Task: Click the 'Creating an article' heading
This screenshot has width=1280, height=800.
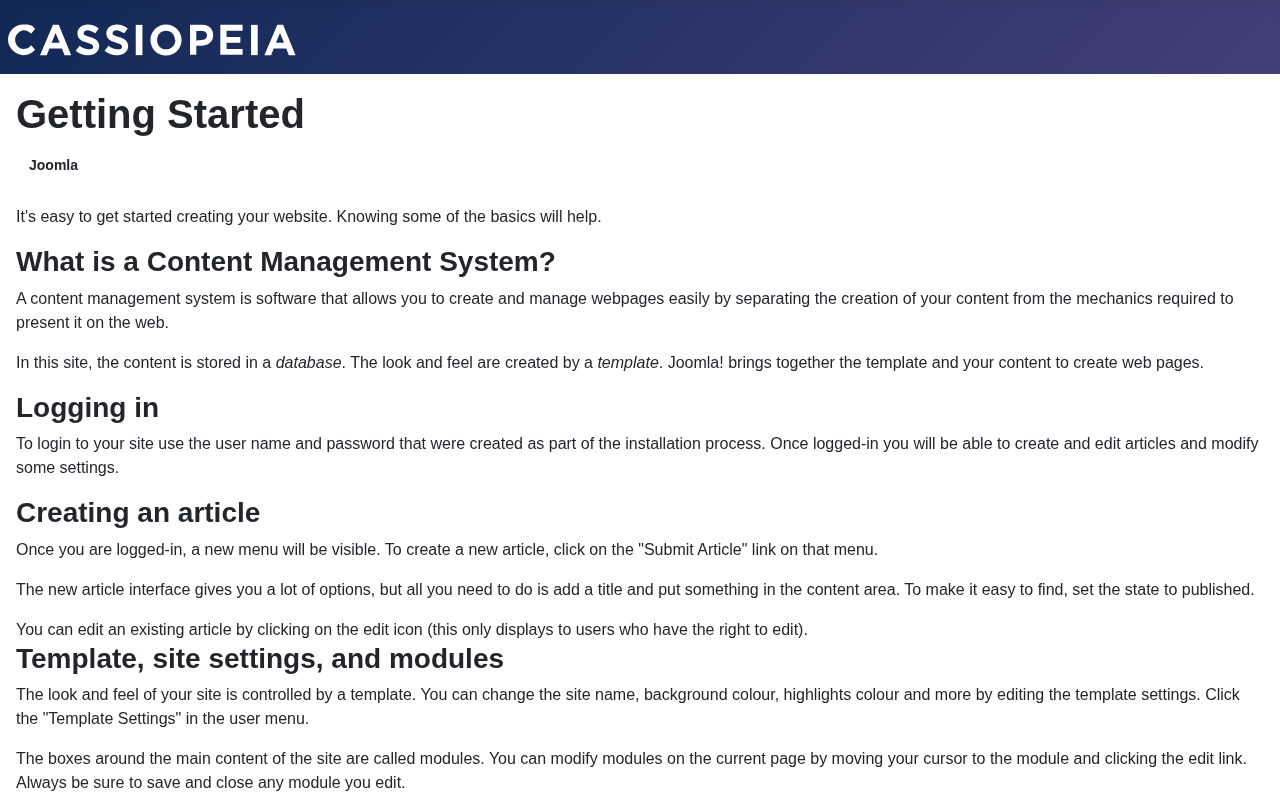Action: click(x=138, y=513)
